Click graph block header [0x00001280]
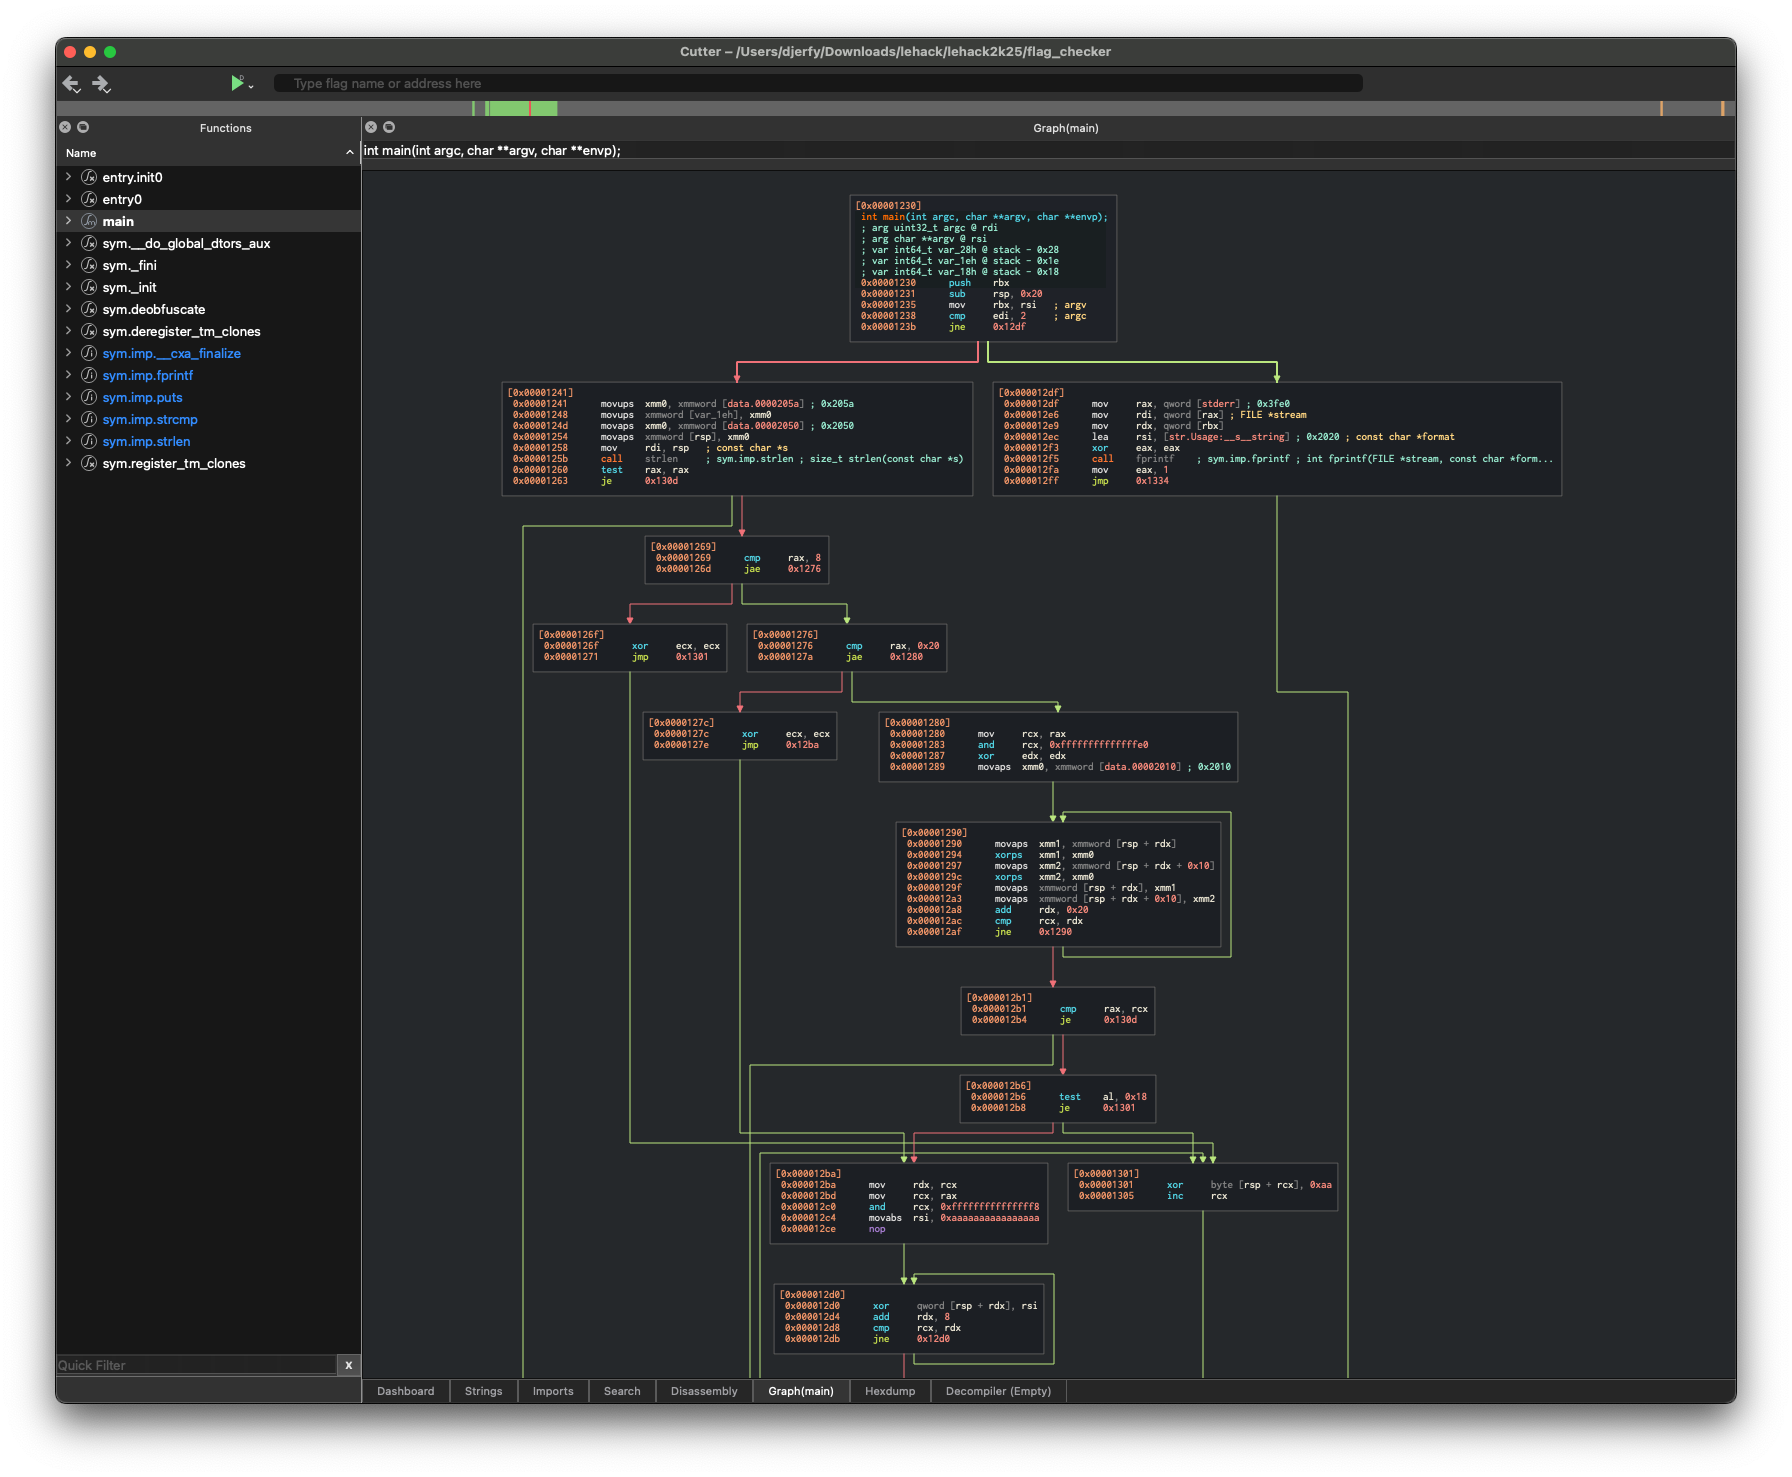This screenshot has width=1792, height=1477. [x=917, y=723]
